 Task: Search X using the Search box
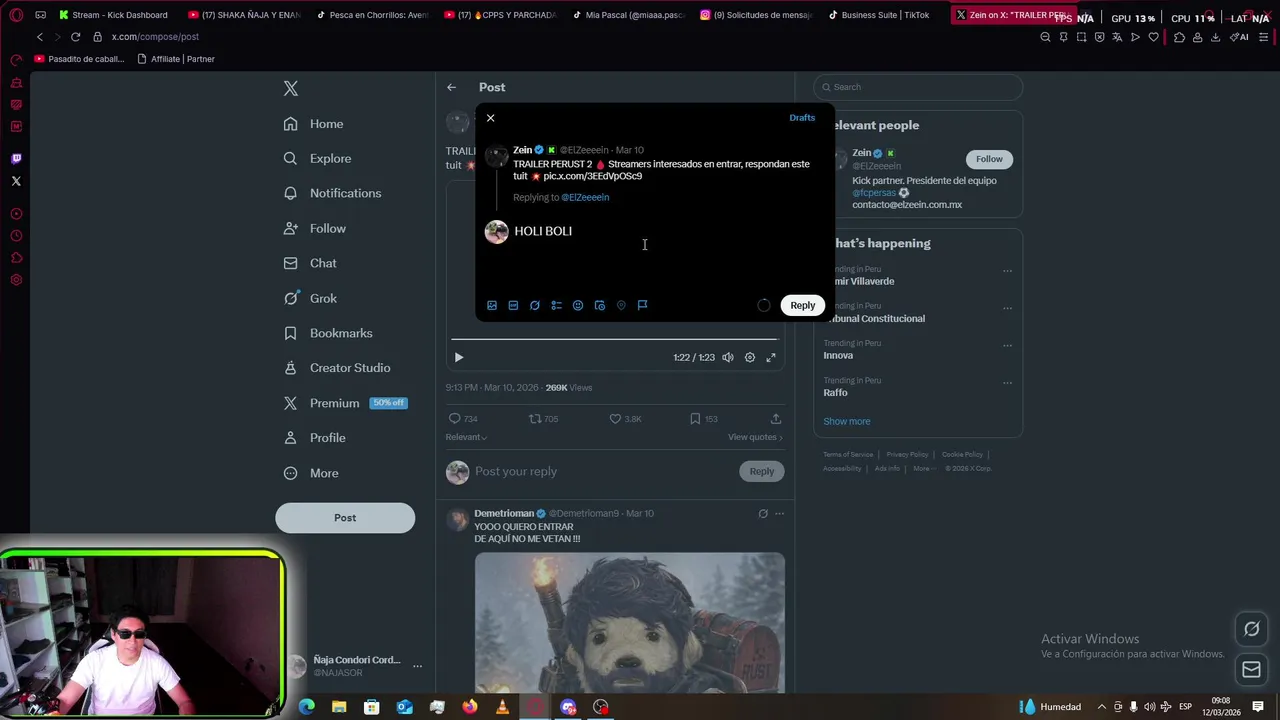tap(918, 87)
